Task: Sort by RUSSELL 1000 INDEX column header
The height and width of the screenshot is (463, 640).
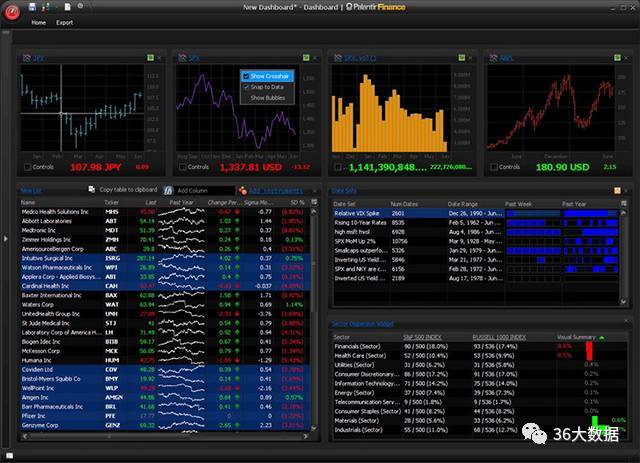Action: point(499,337)
